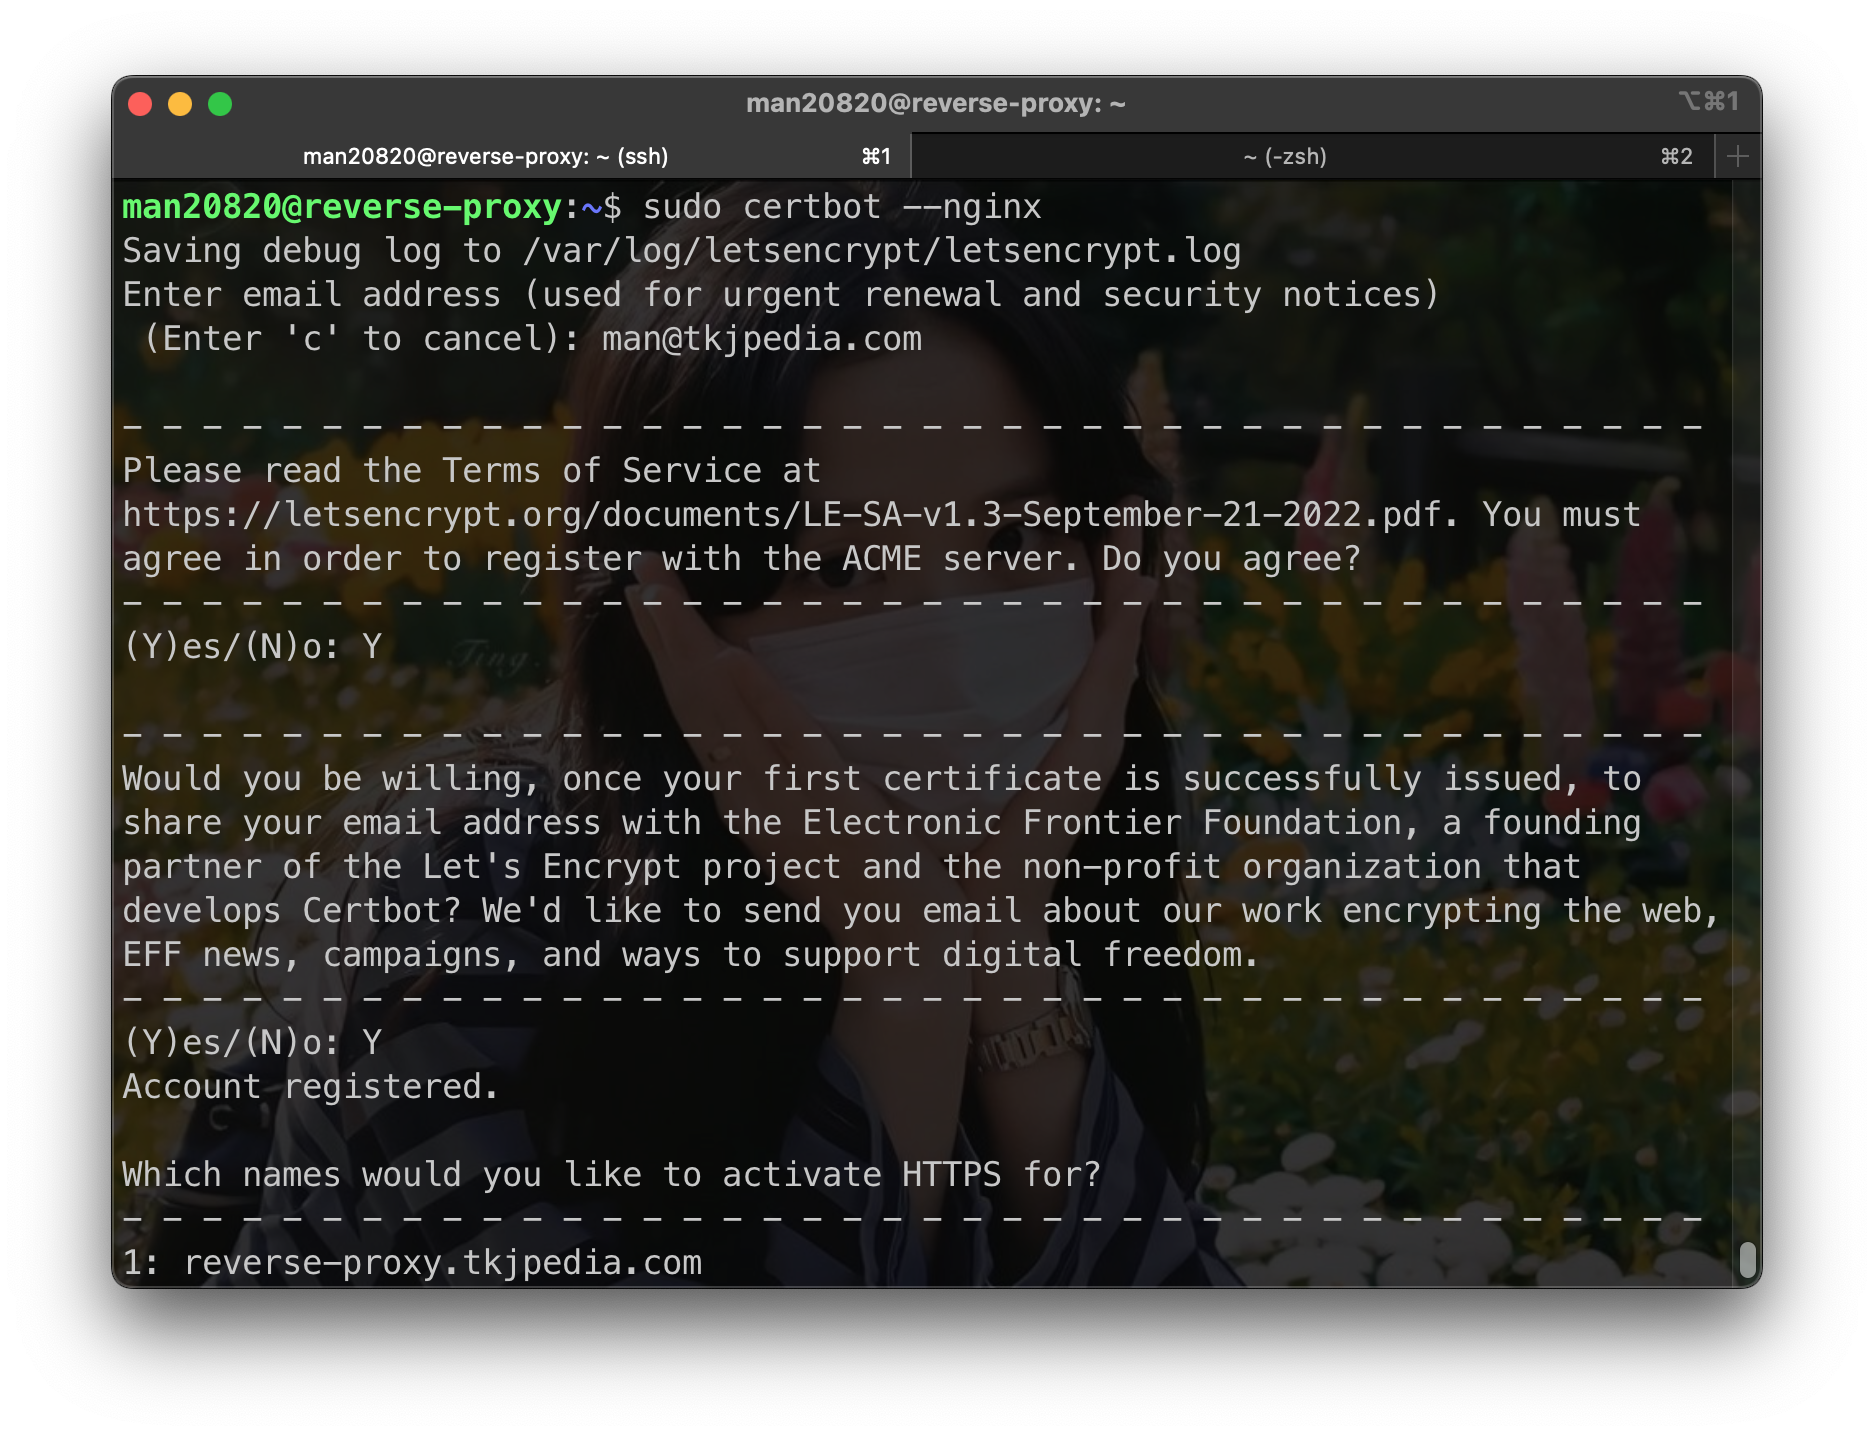The height and width of the screenshot is (1436, 1874).
Task: Maximize the window with green button
Action: 220,104
